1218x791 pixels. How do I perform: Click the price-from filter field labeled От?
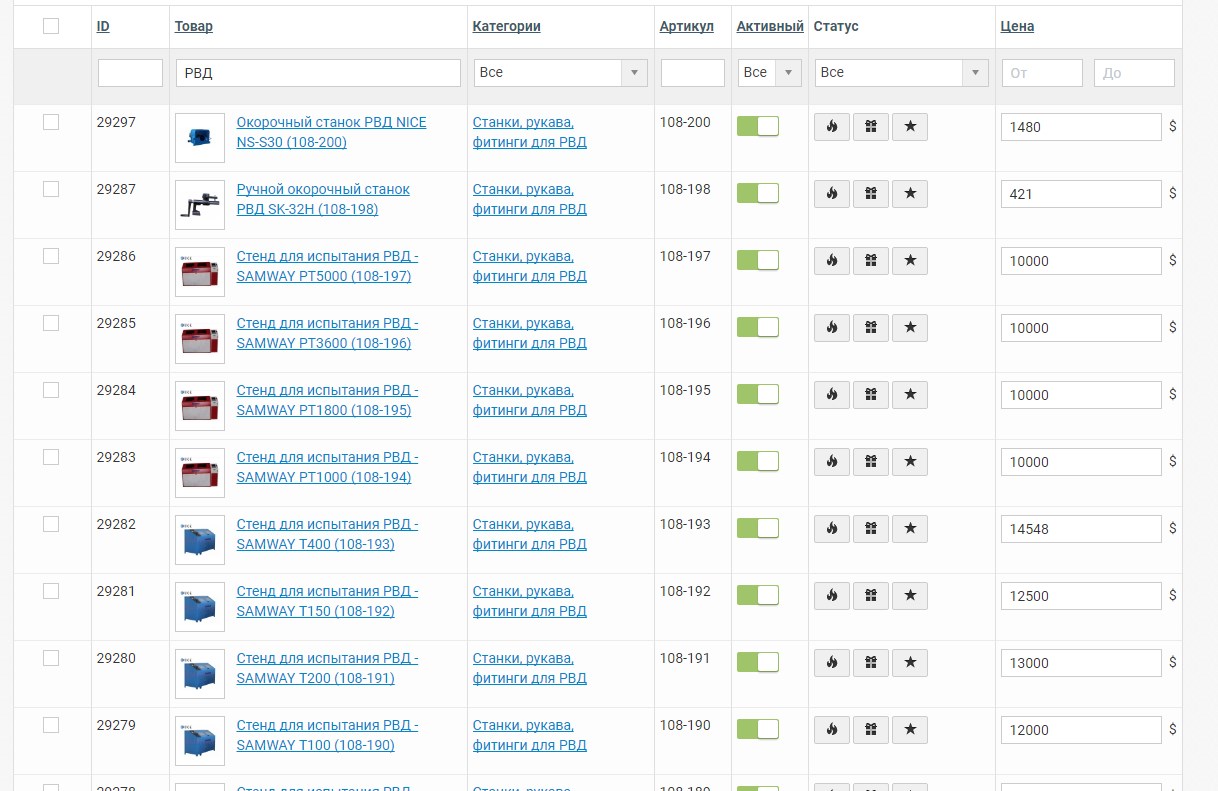point(1042,73)
